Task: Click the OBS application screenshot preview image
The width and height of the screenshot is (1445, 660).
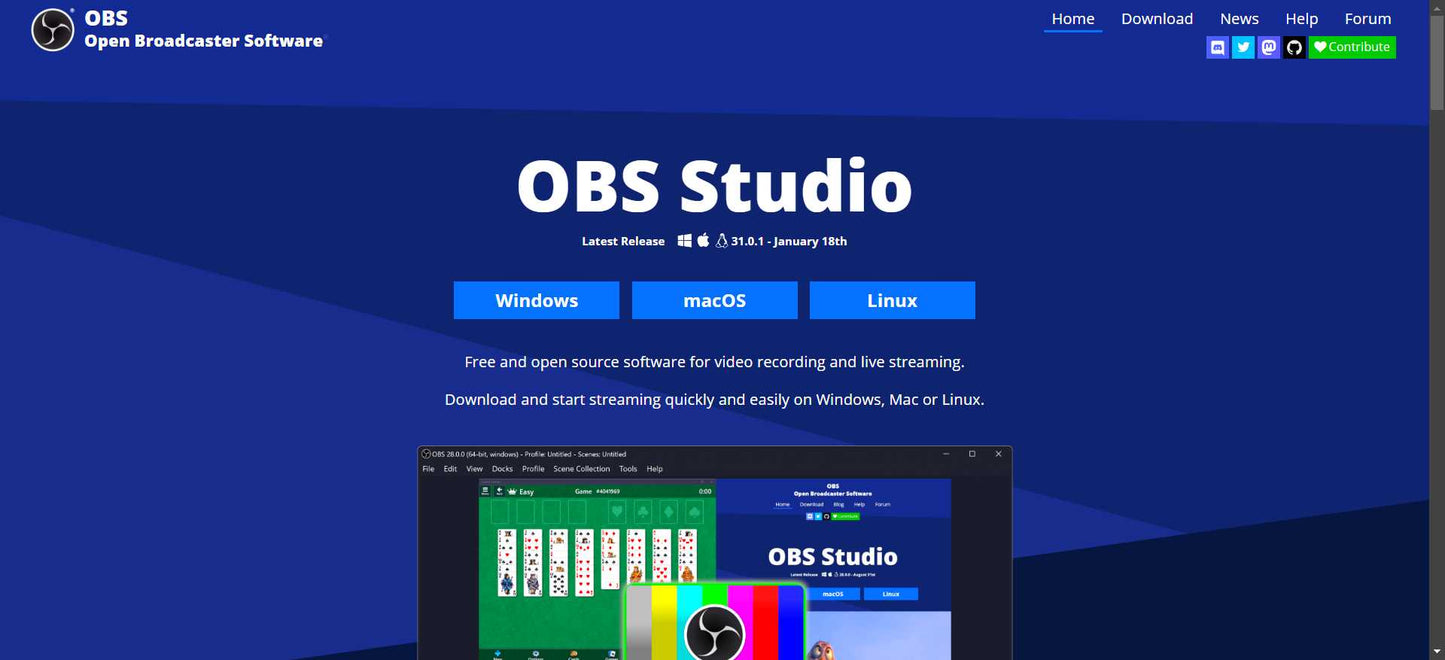Action: pos(714,553)
